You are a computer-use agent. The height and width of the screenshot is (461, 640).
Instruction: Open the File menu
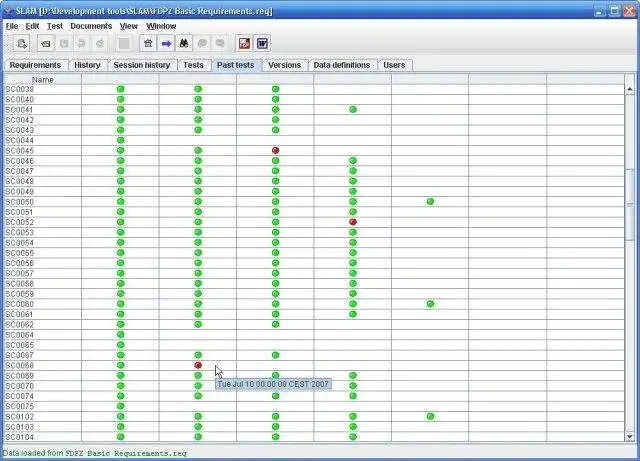click(12, 26)
